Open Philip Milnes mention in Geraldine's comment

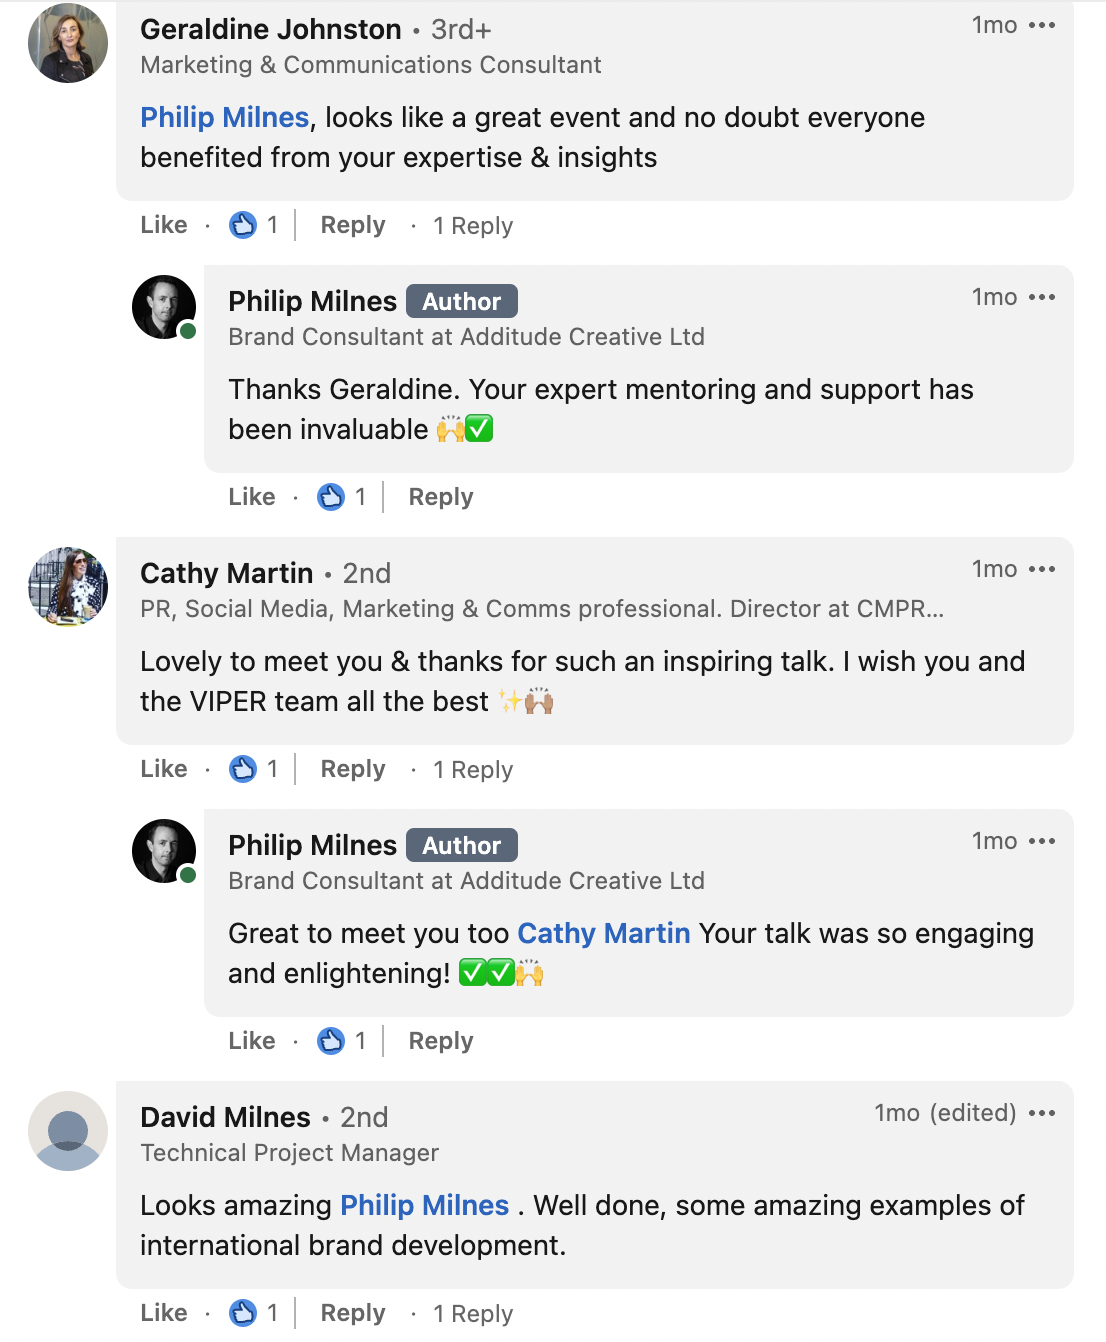coord(224,118)
